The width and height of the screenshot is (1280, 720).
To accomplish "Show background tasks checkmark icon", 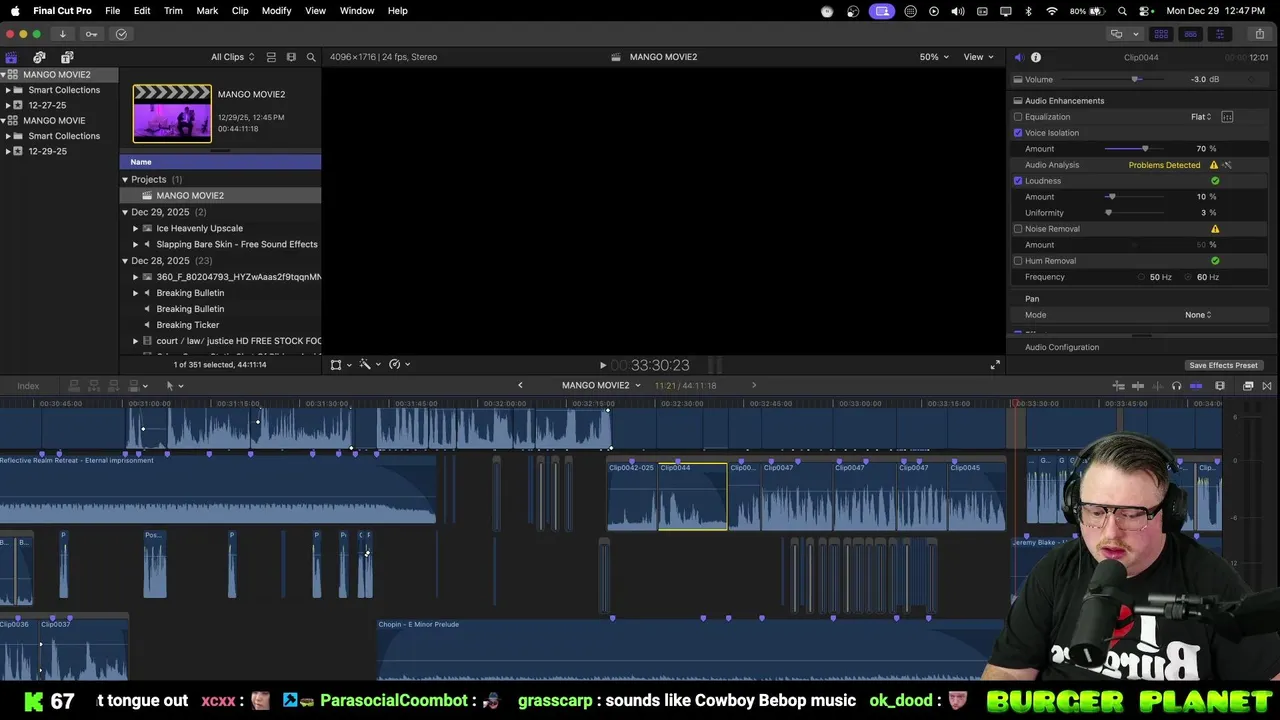I will click(x=121, y=34).
